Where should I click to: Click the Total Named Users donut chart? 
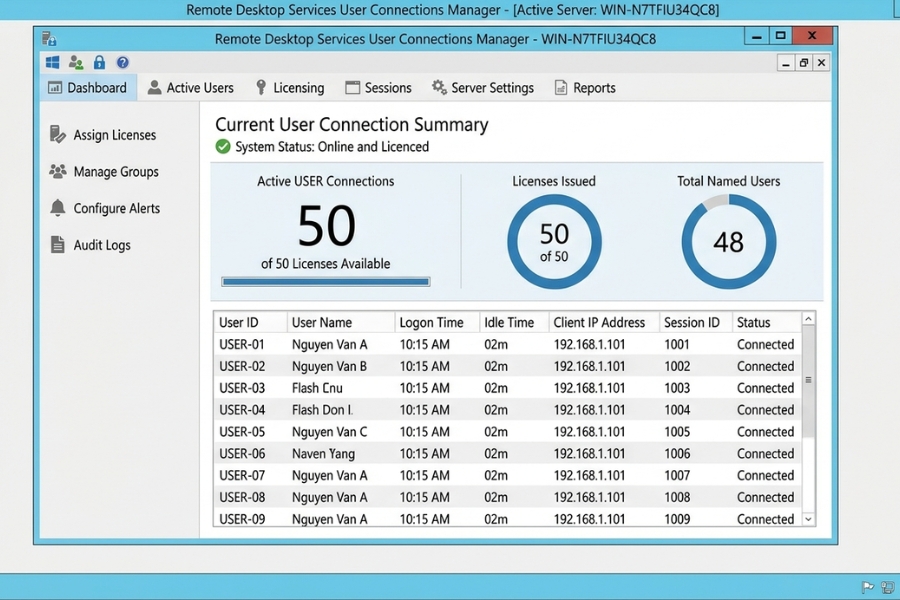(728, 241)
